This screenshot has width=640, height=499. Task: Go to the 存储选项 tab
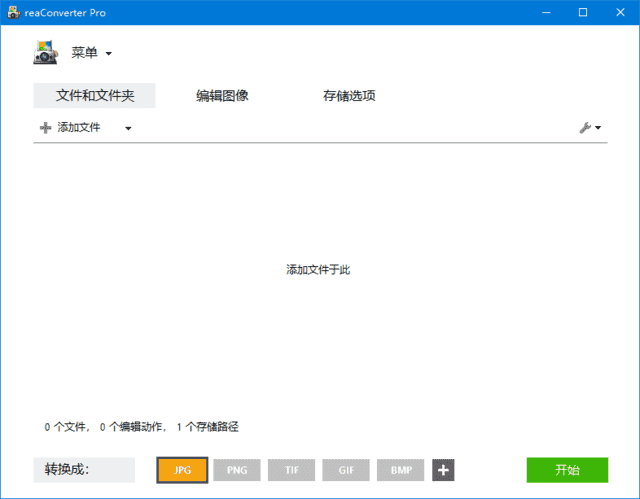(x=349, y=96)
